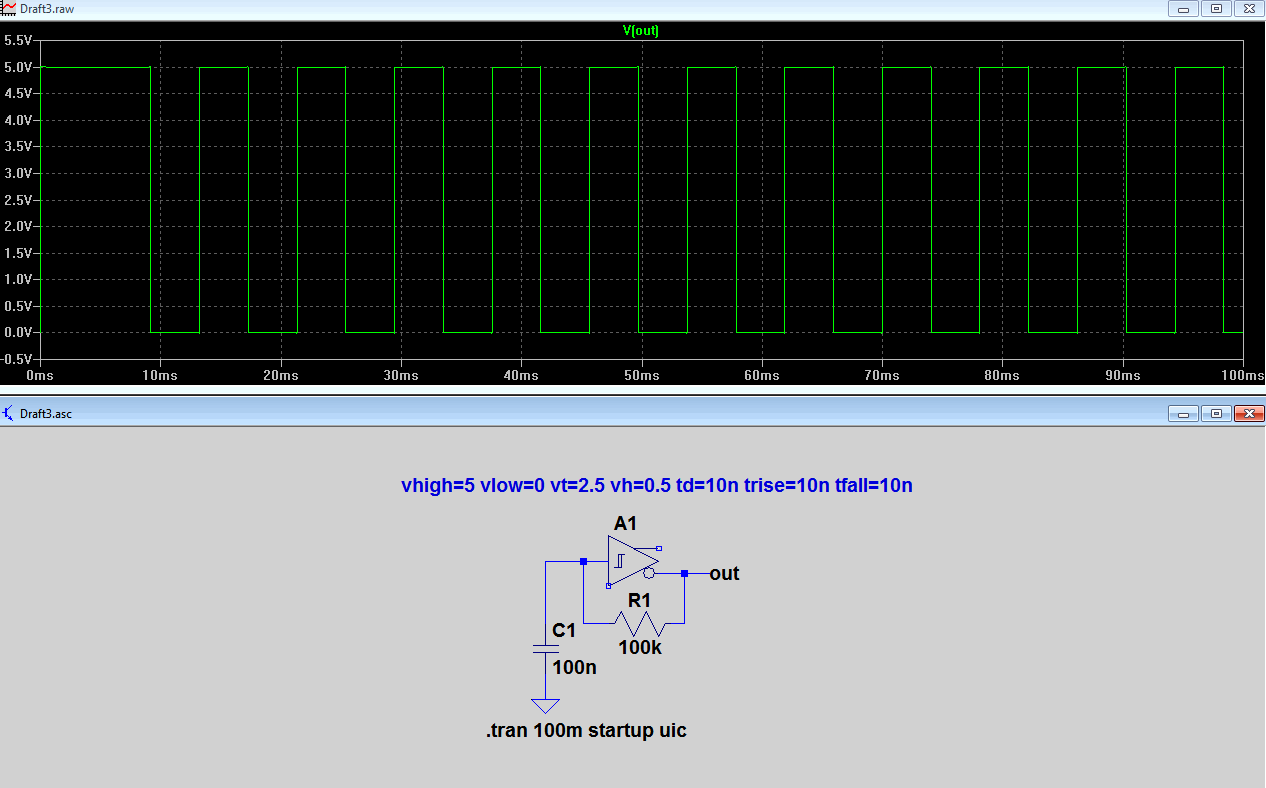The width and height of the screenshot is (1266, 788).
Task: Click the C1 component label
Action: tap(564, 631)
